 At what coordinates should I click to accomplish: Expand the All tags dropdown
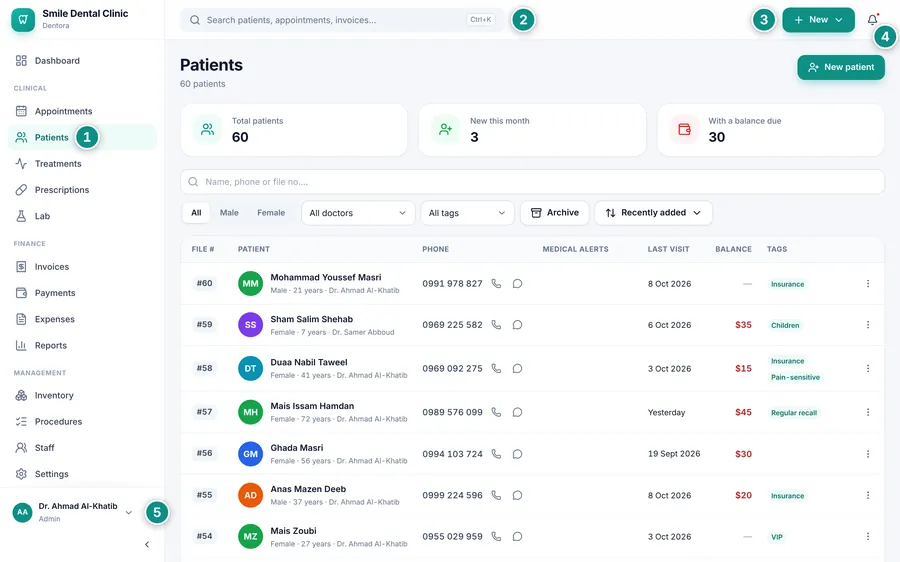point(467,213)
